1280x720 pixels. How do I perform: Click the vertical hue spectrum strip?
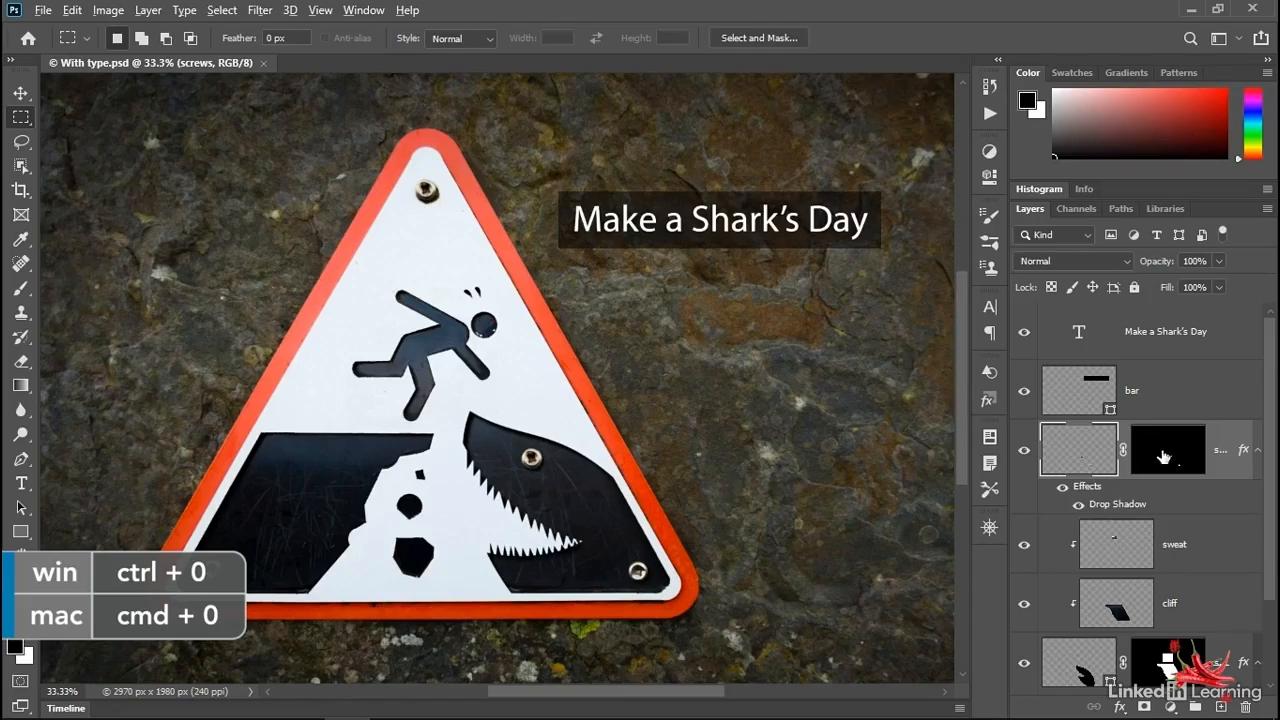[1252, 123]
